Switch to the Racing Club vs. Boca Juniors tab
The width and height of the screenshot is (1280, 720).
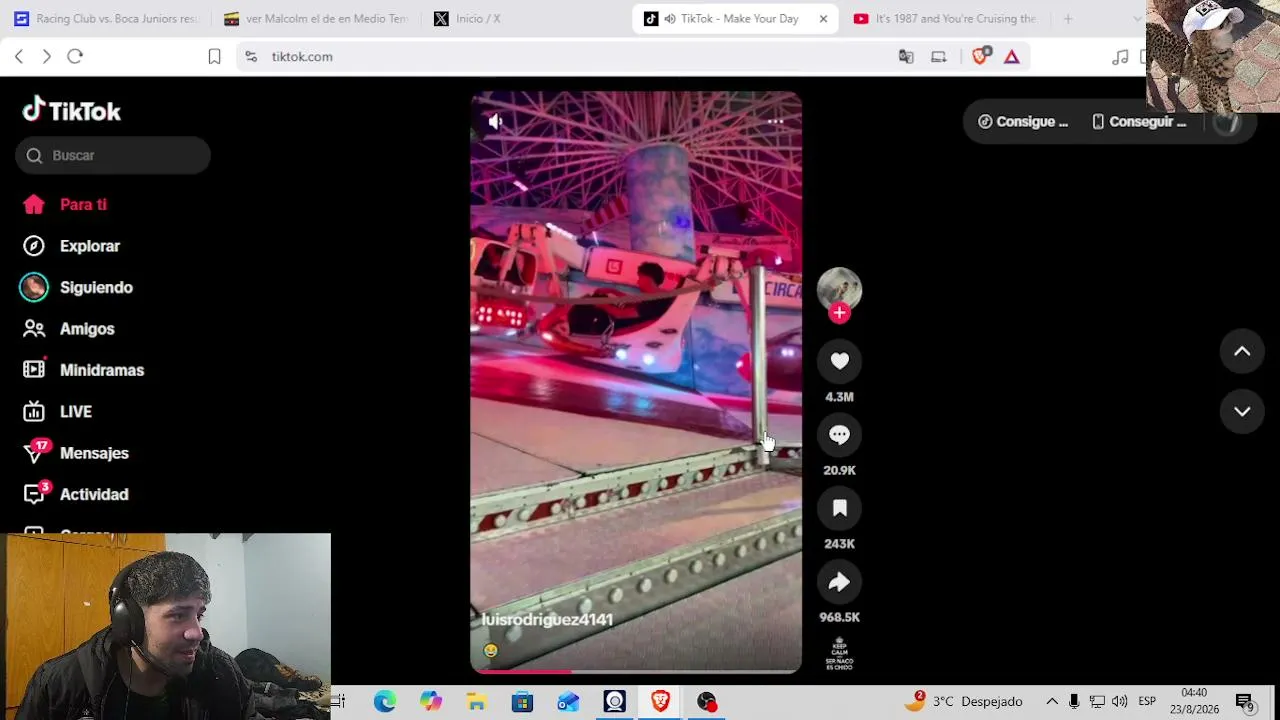pos(106,18)
